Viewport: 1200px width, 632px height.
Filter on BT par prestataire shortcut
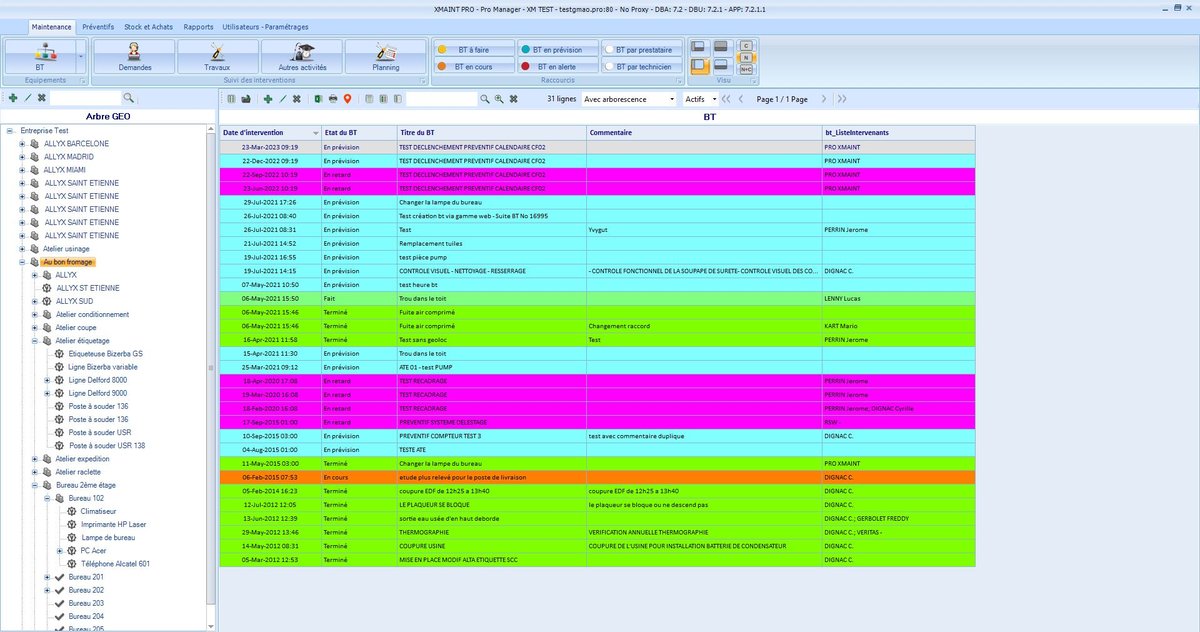[641, 49]
